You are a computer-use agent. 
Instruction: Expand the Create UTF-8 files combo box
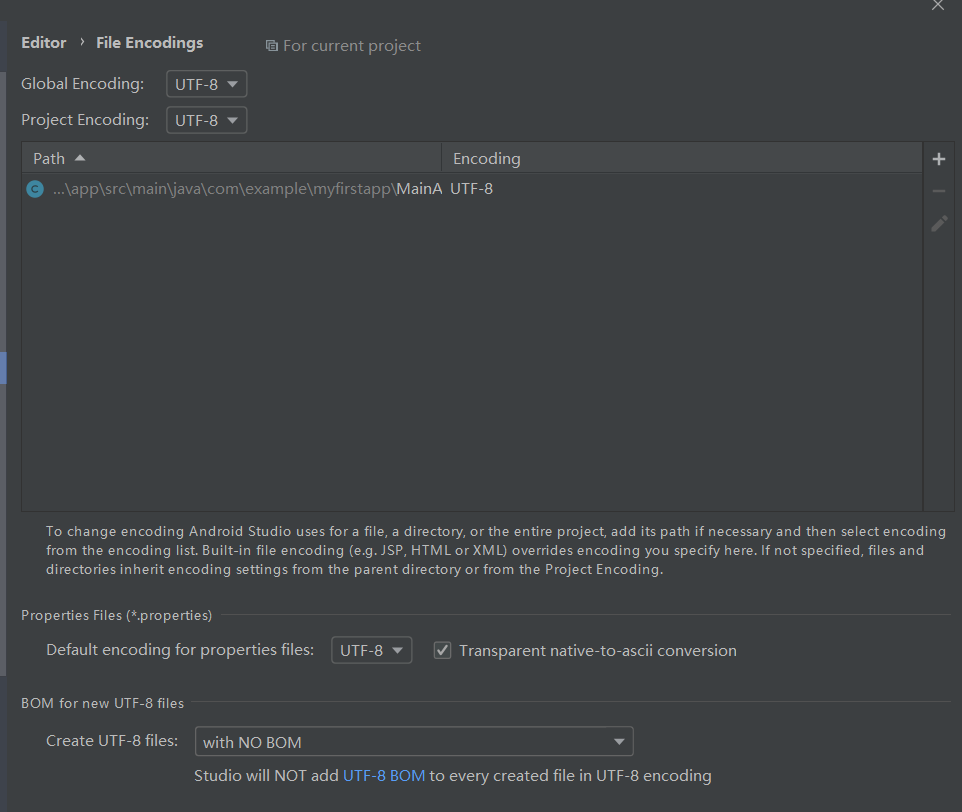414,741
